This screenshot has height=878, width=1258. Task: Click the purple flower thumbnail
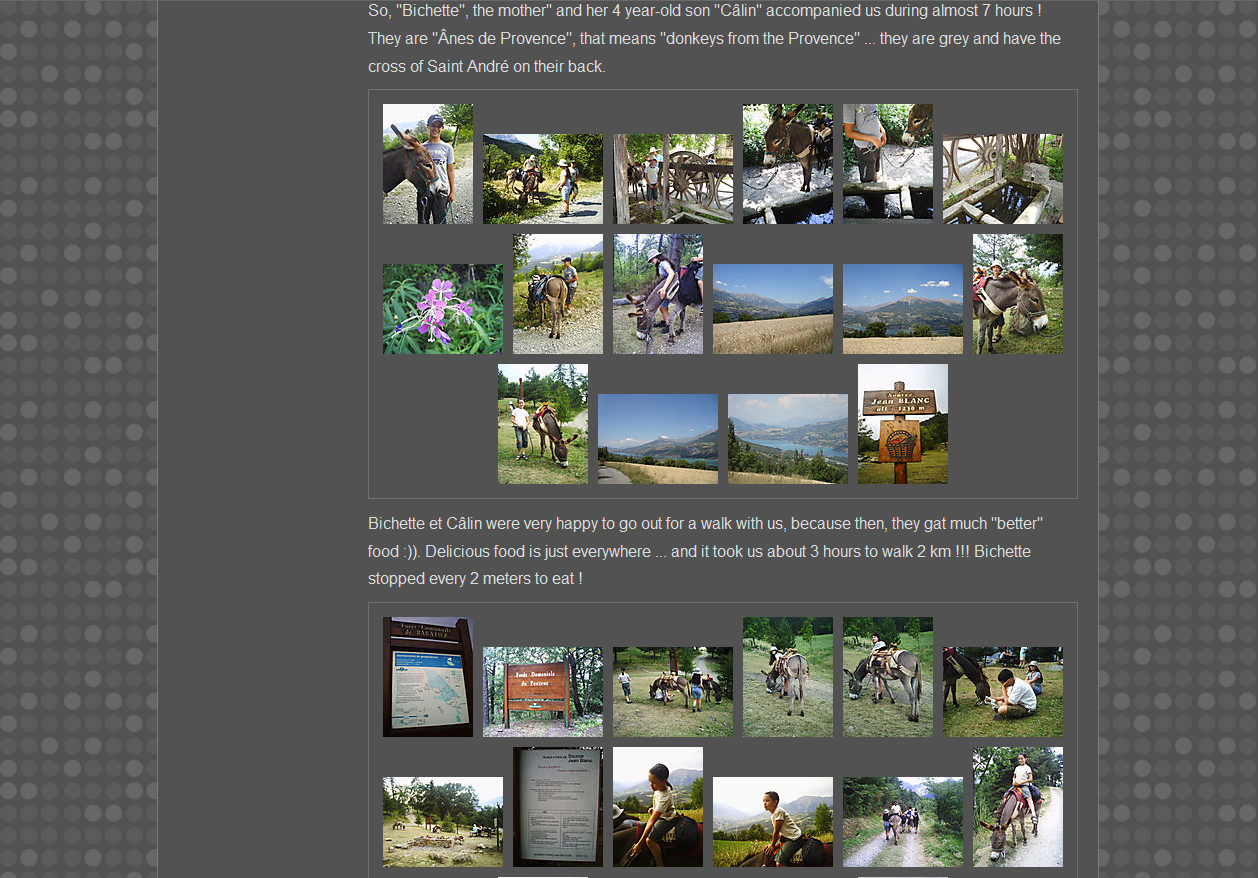442,309
